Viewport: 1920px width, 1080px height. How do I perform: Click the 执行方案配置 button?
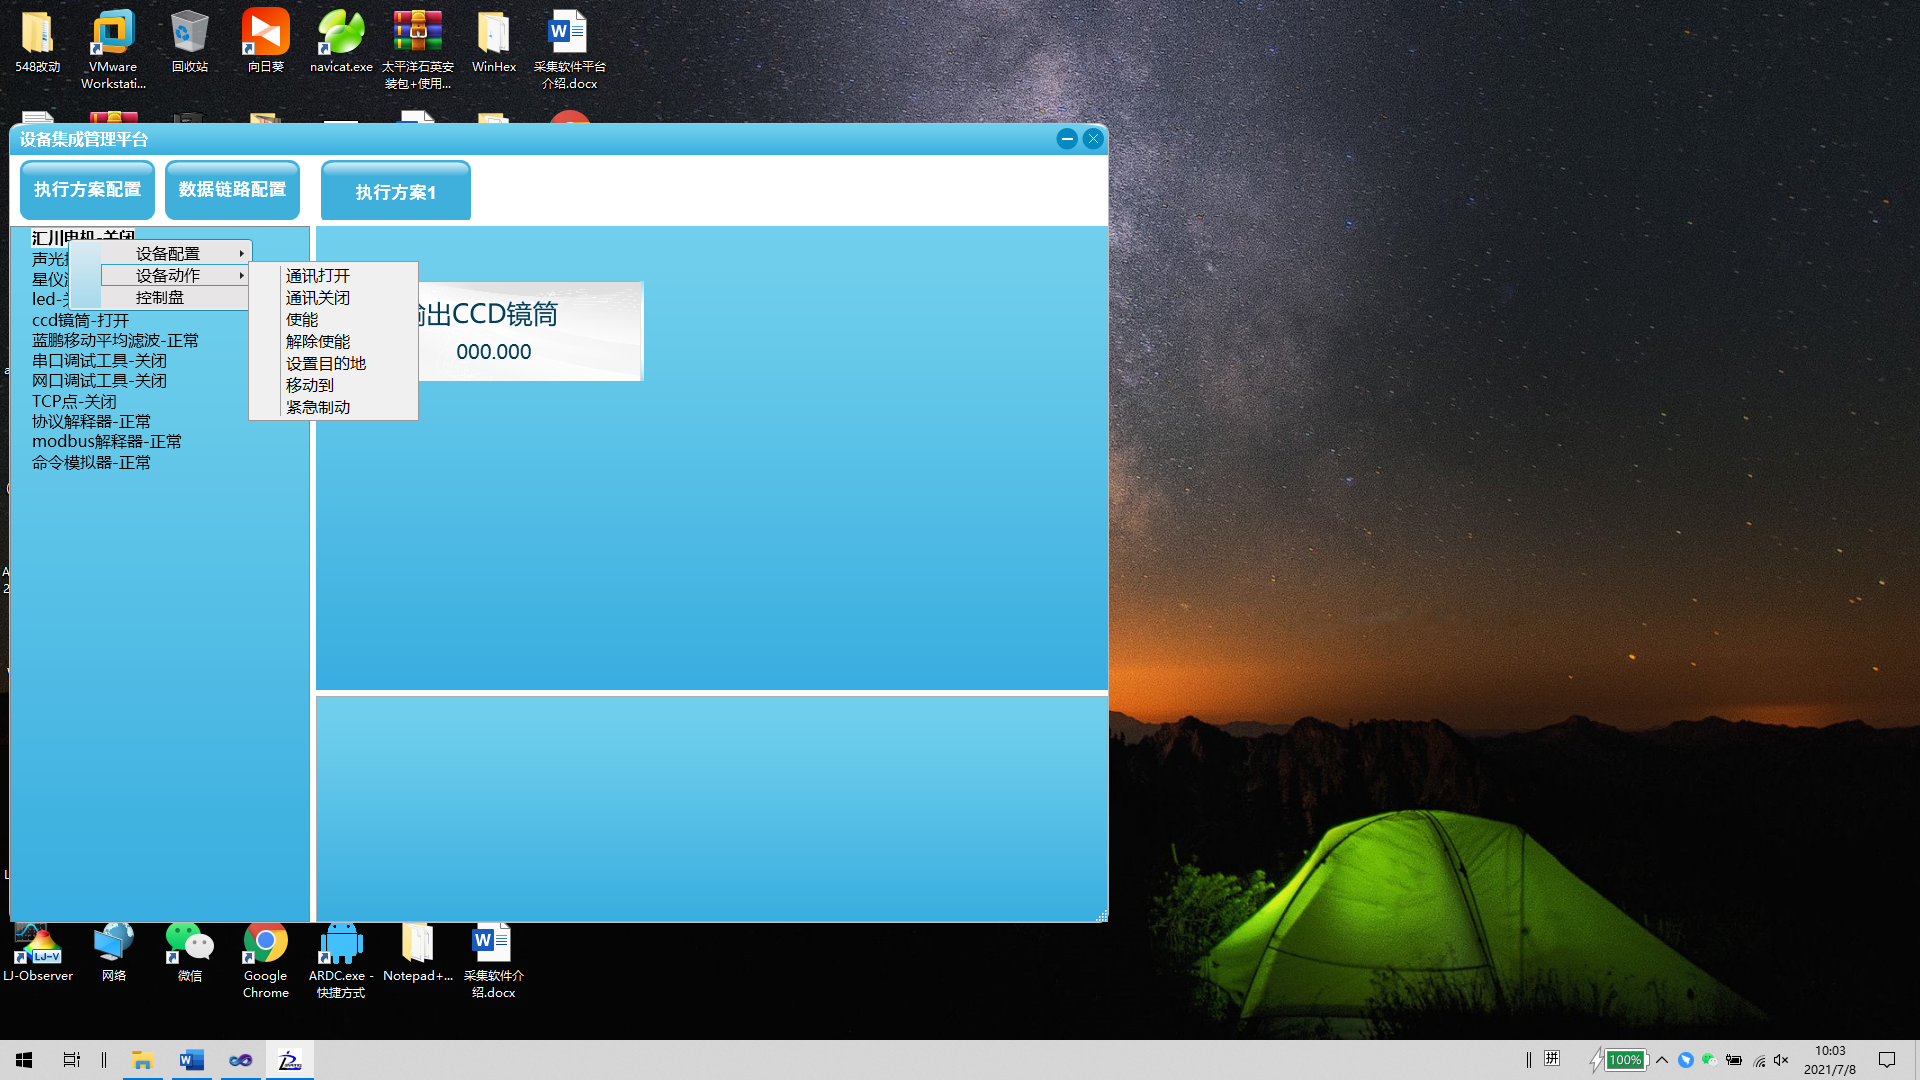pyautogui.click(x=88, y=190)
